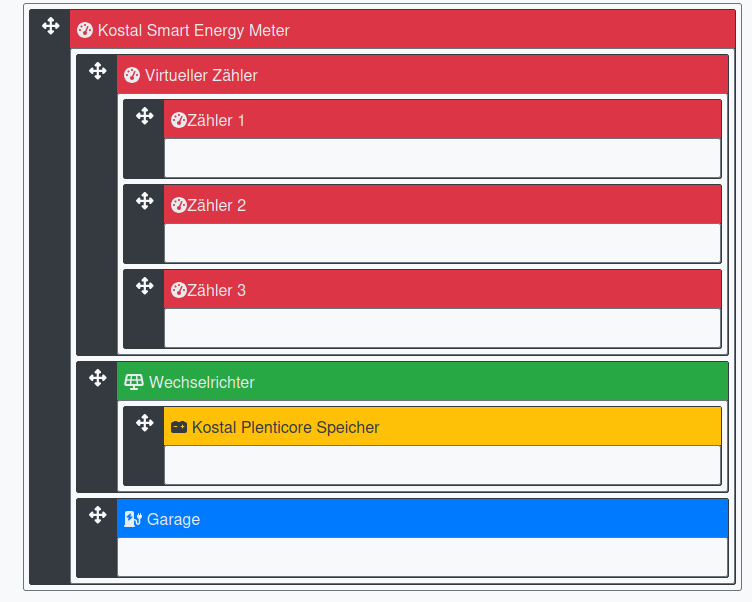Click the empty drop area under Zähler 1
Screen dimensions: 752x602
(x=443, y=158)
